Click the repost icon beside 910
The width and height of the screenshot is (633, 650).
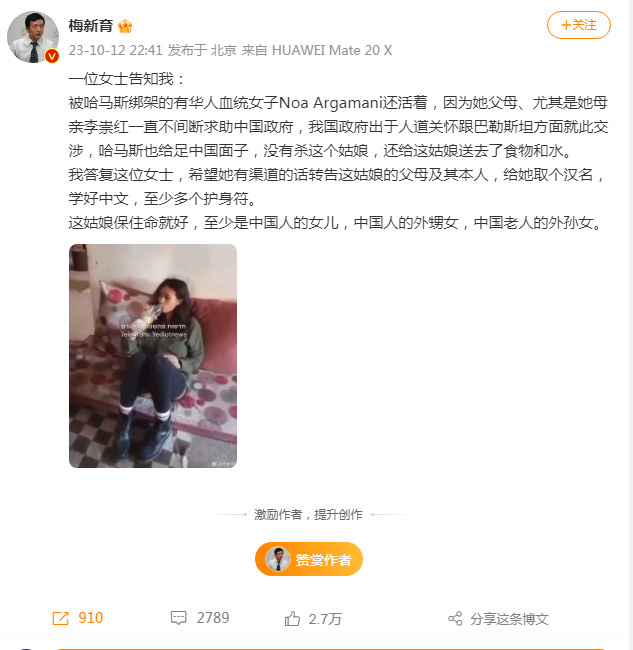(61, 618)
